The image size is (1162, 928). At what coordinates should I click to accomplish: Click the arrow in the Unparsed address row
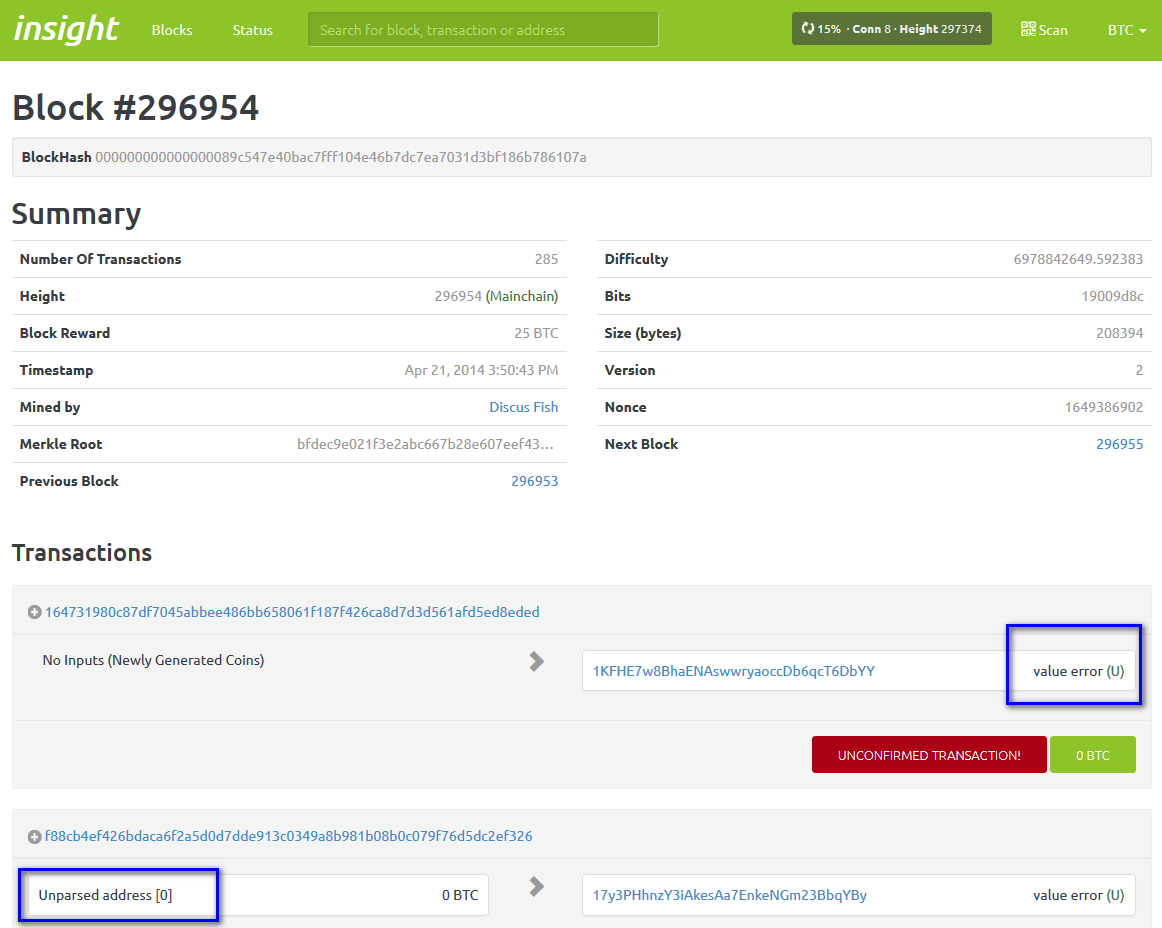click(537, 886)
